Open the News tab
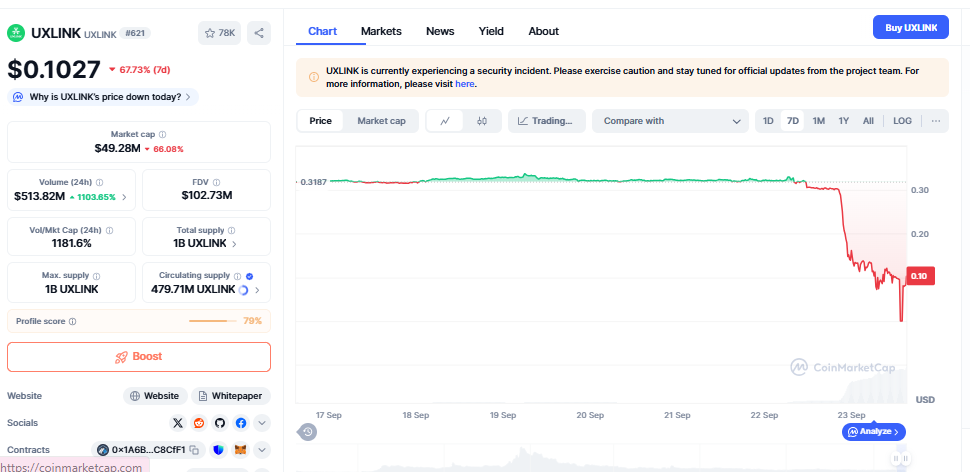Viewport: 970px width, 472px height. (440, 31)
